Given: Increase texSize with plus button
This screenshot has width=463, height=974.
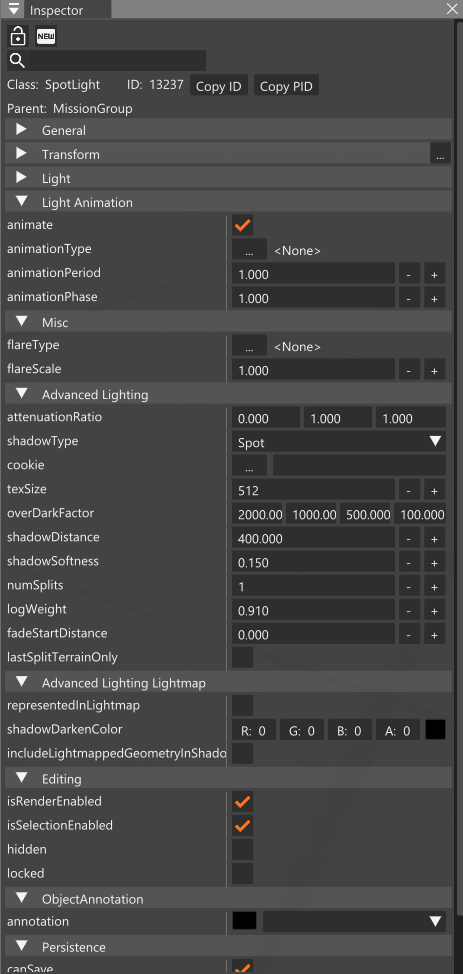Looking at the screenshot, I should coord(435,490).
